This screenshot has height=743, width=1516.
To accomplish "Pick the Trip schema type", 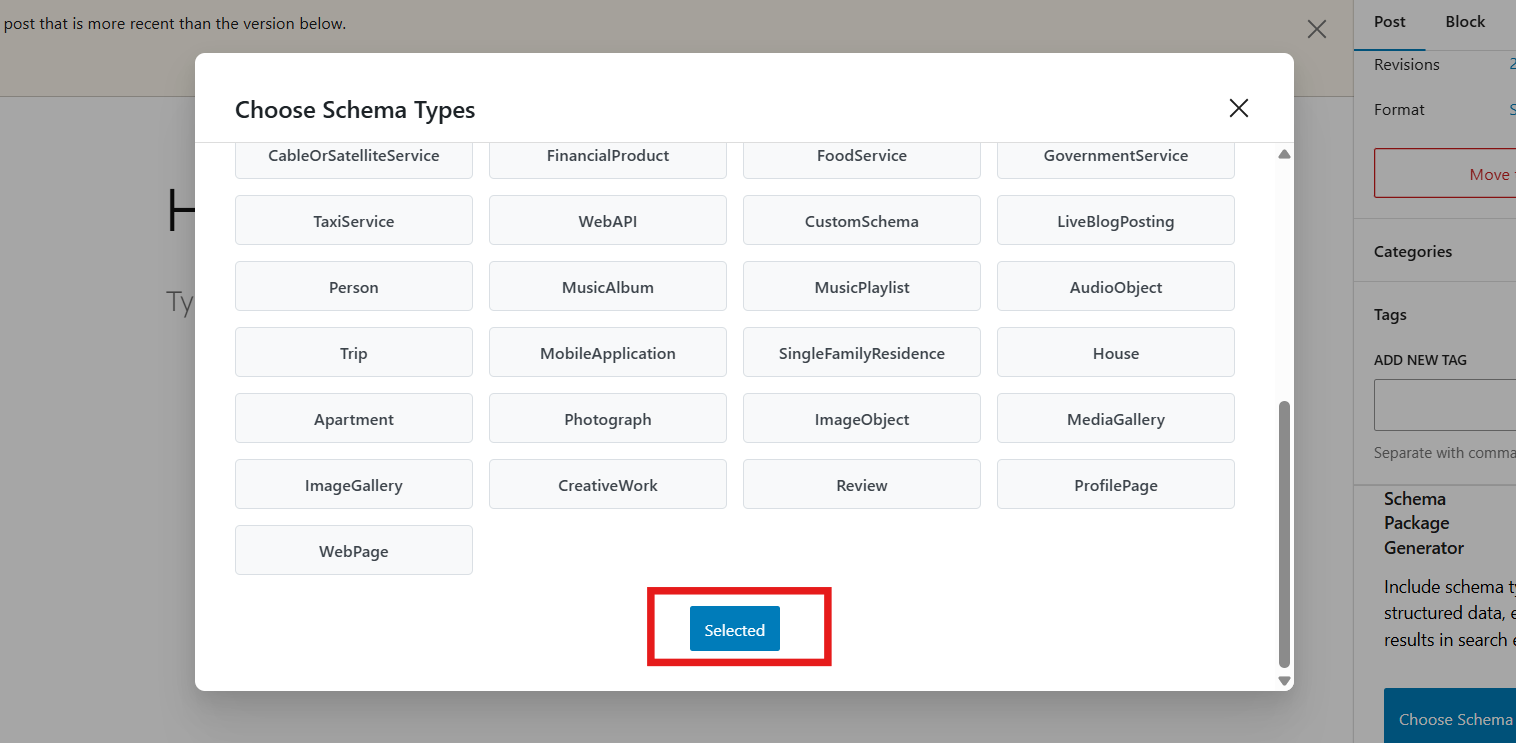I will point(354,352).
